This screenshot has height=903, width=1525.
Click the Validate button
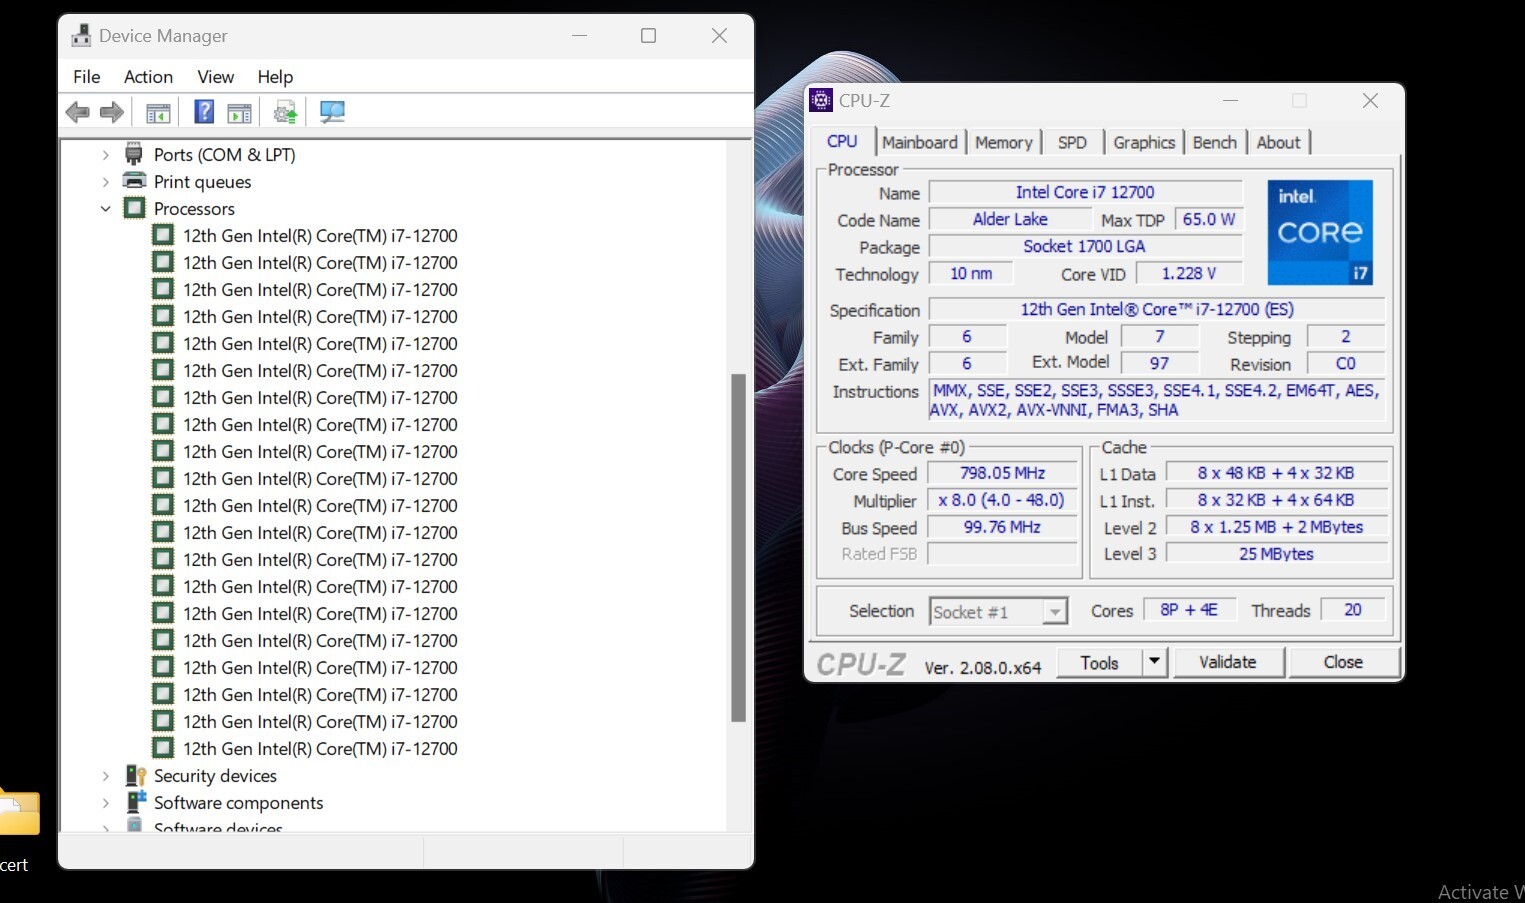pyautogui.click(x=1227, y=662)
